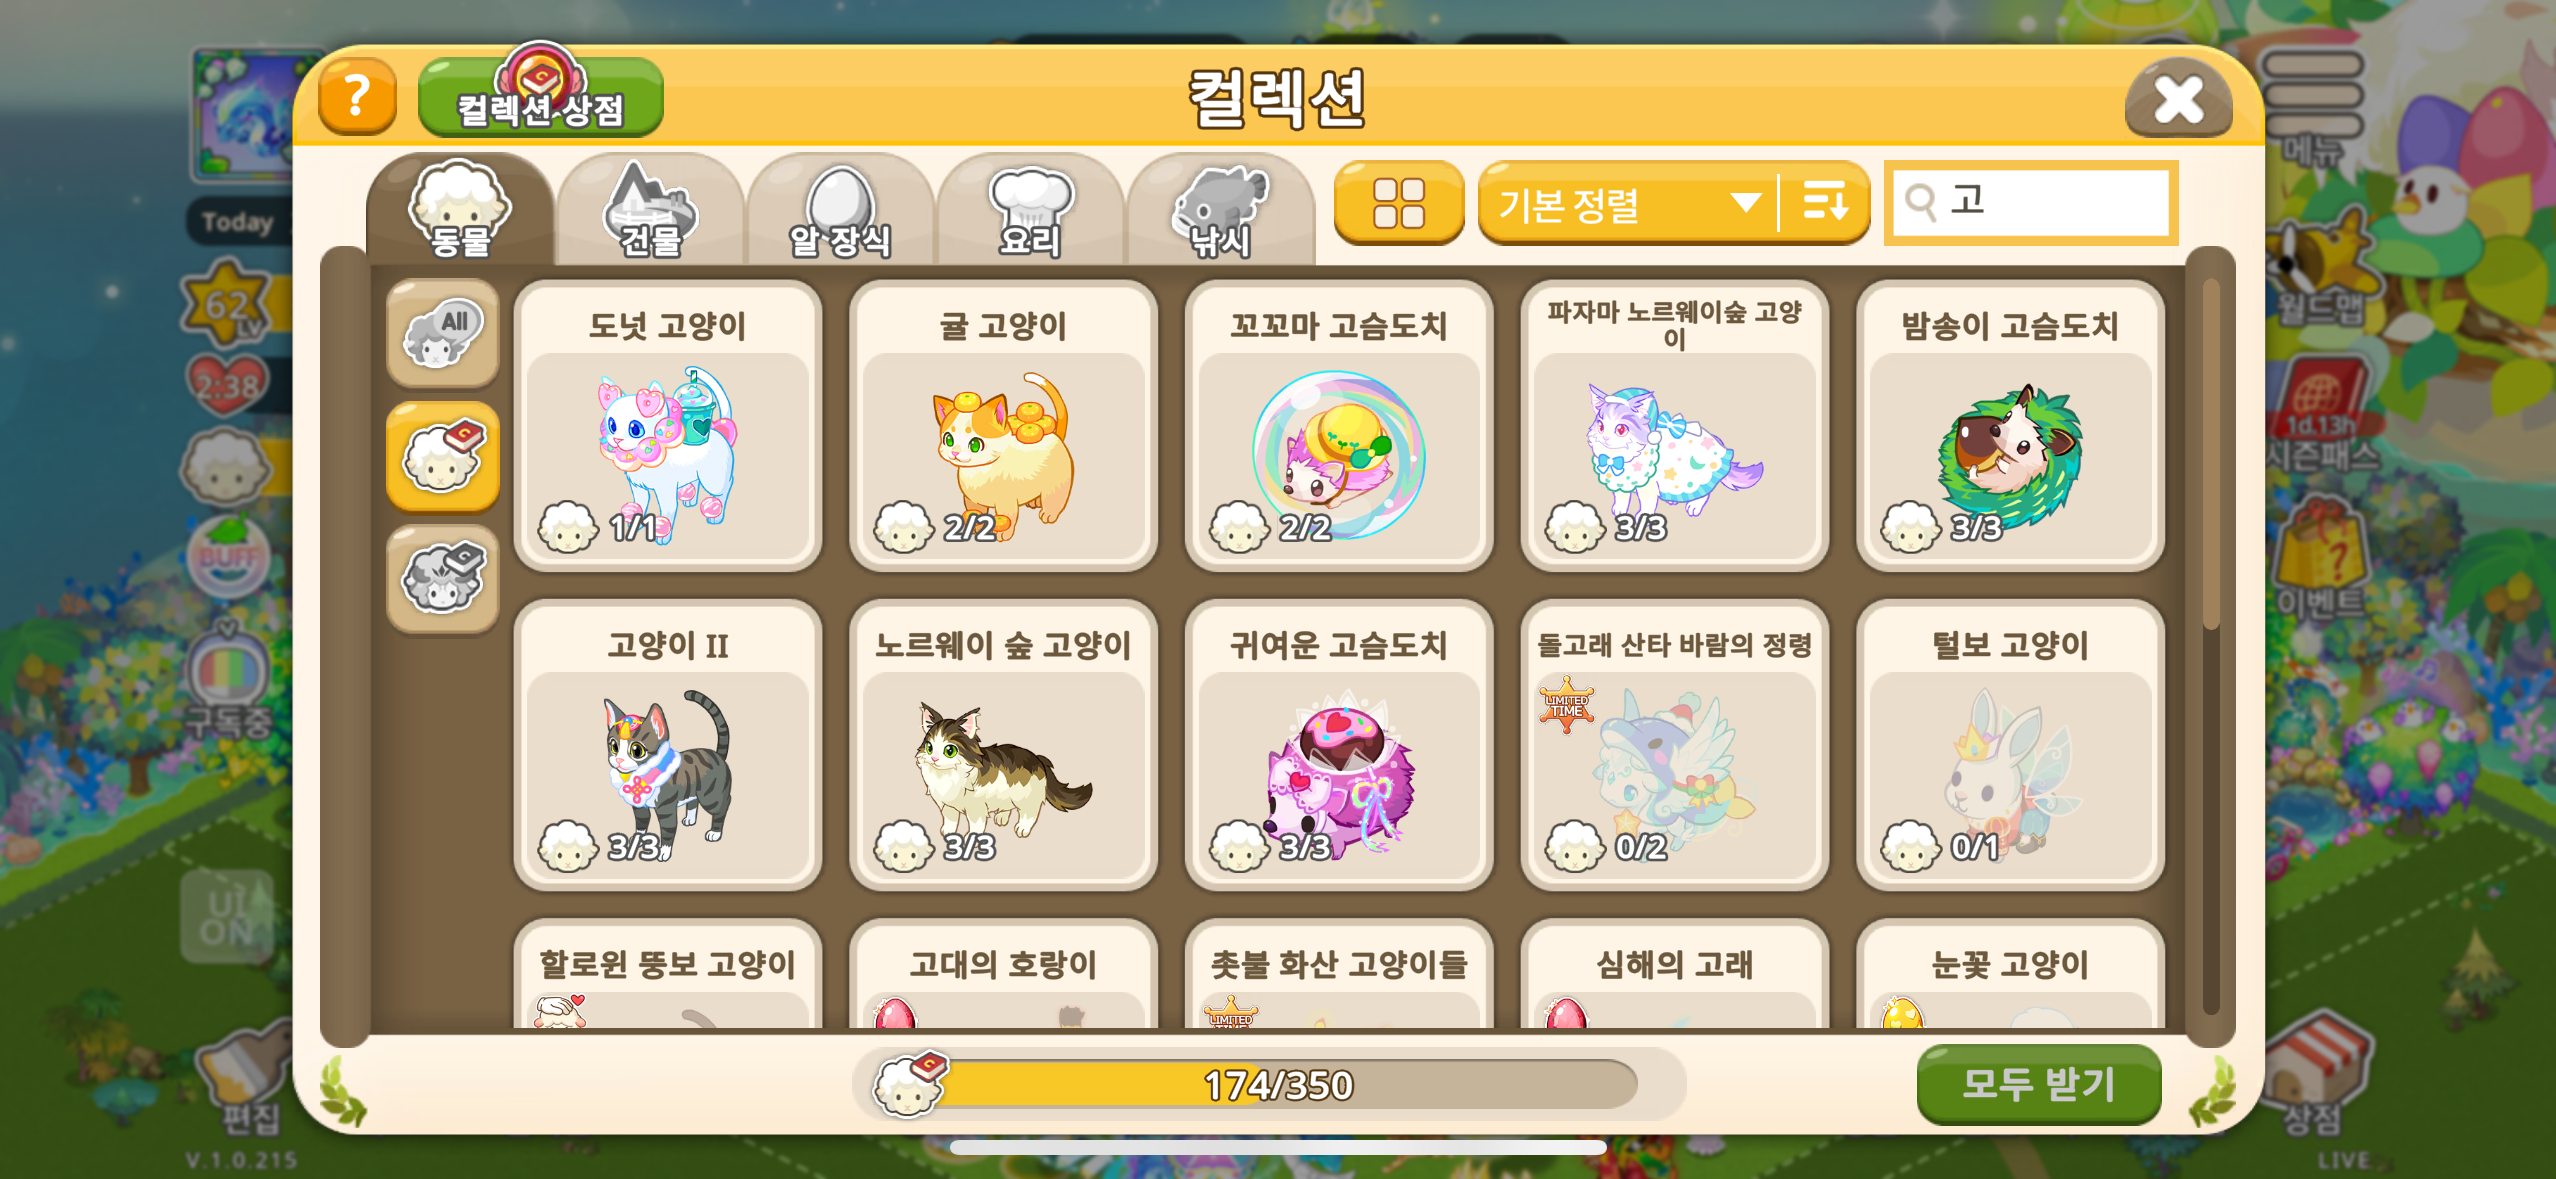This screenshot has width=2556, height=1179.
Task: Expand the 기본 정렬 sort dropdown
Action: coord(1628,203)
